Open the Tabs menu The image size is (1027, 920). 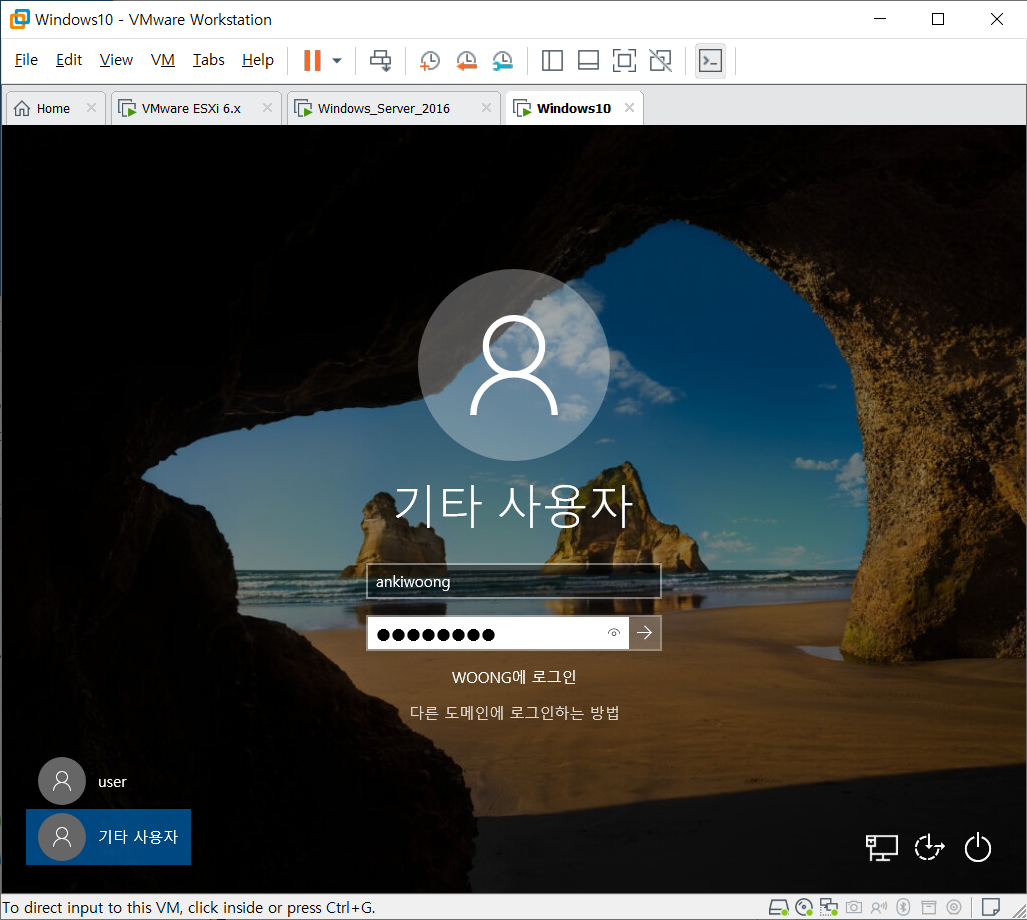(x=208, y=60)
